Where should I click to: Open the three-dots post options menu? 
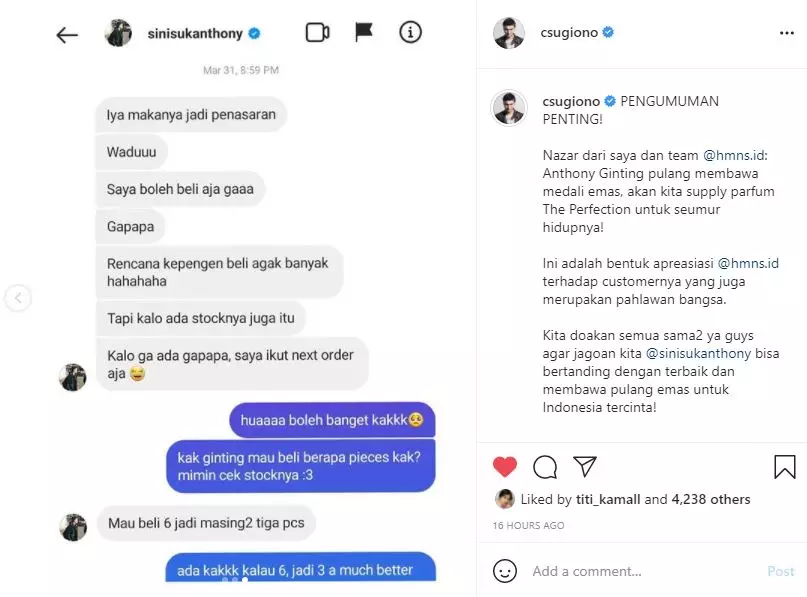point(786,33)
